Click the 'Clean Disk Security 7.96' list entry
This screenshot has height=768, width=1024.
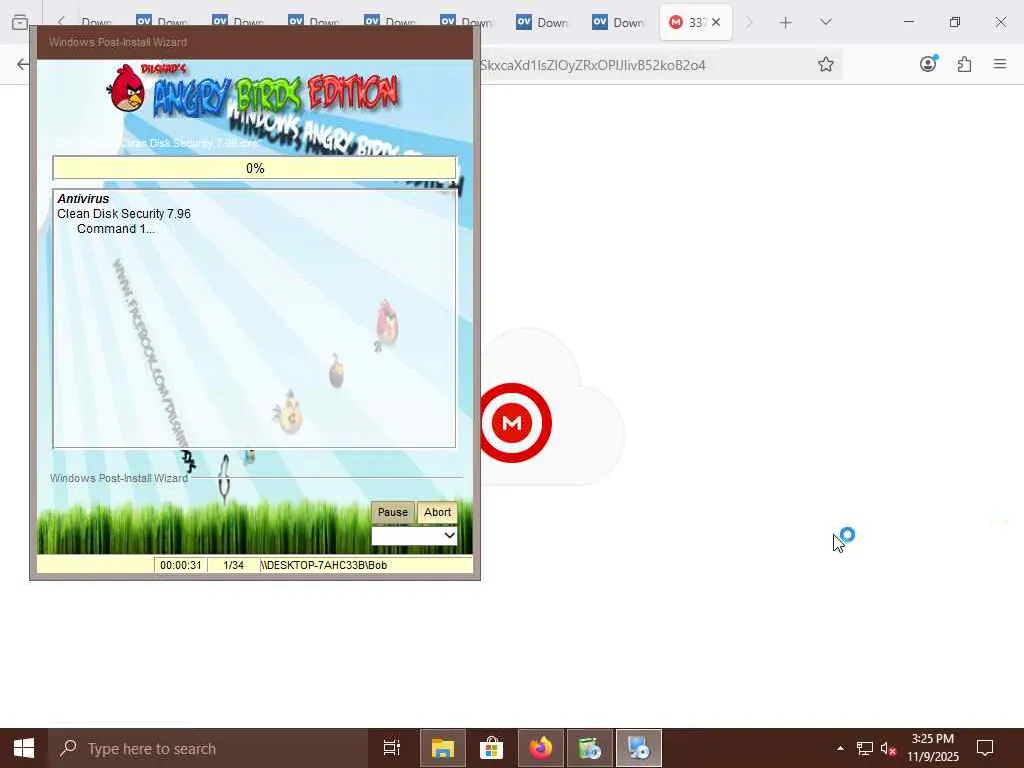pyautogui.click(x=123, y=214)
